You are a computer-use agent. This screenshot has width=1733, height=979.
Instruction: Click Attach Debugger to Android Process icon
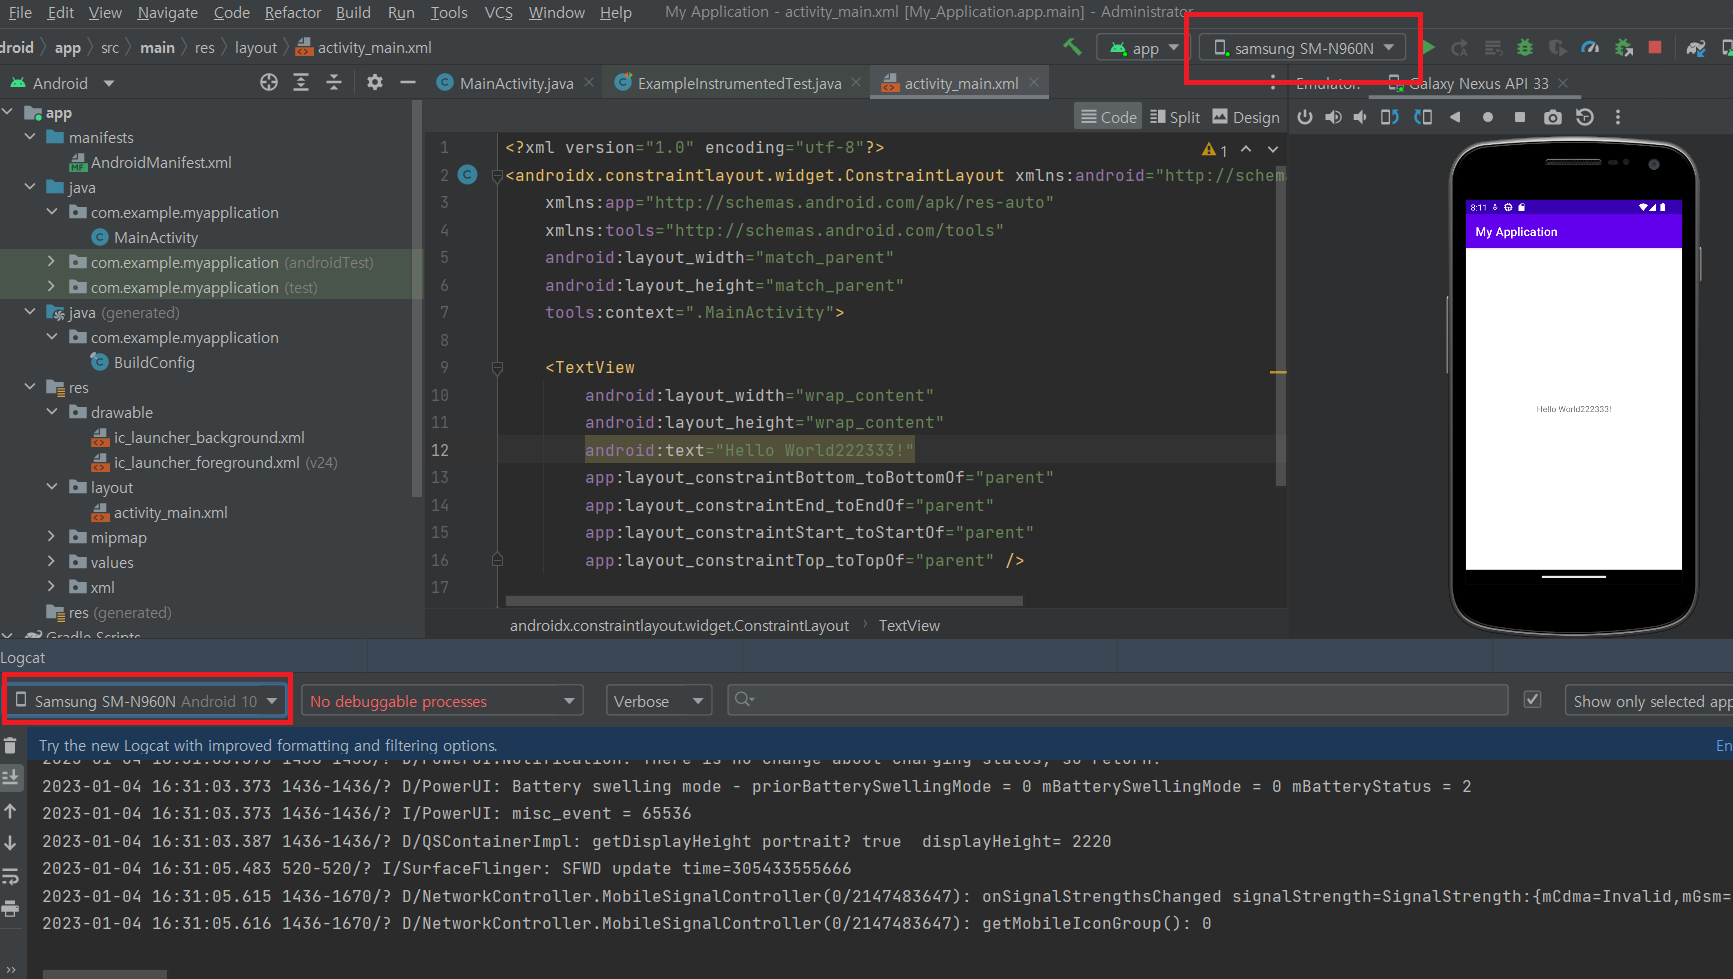(x=1624, y=47)
